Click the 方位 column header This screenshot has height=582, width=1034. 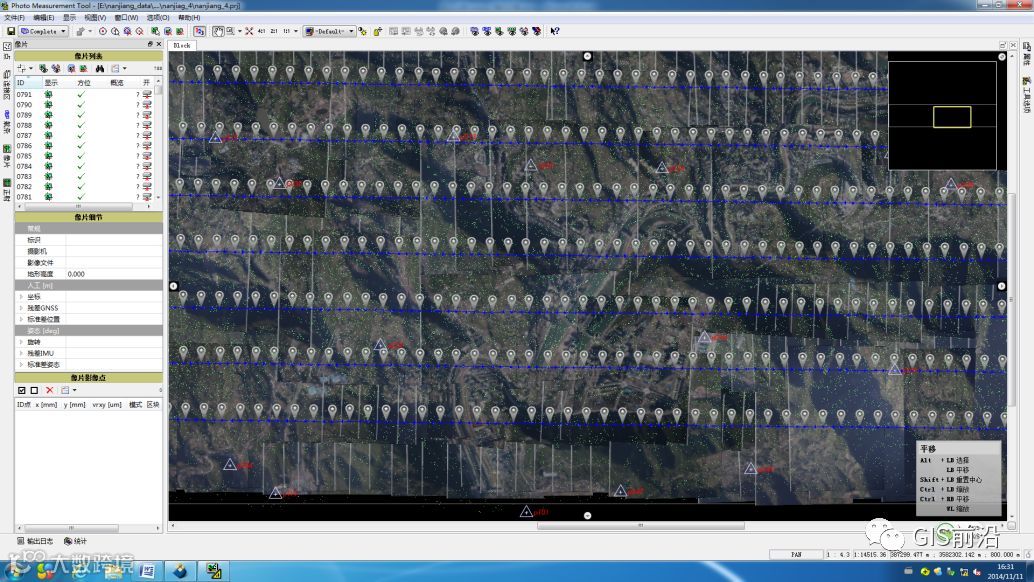[x=84, y=82]
